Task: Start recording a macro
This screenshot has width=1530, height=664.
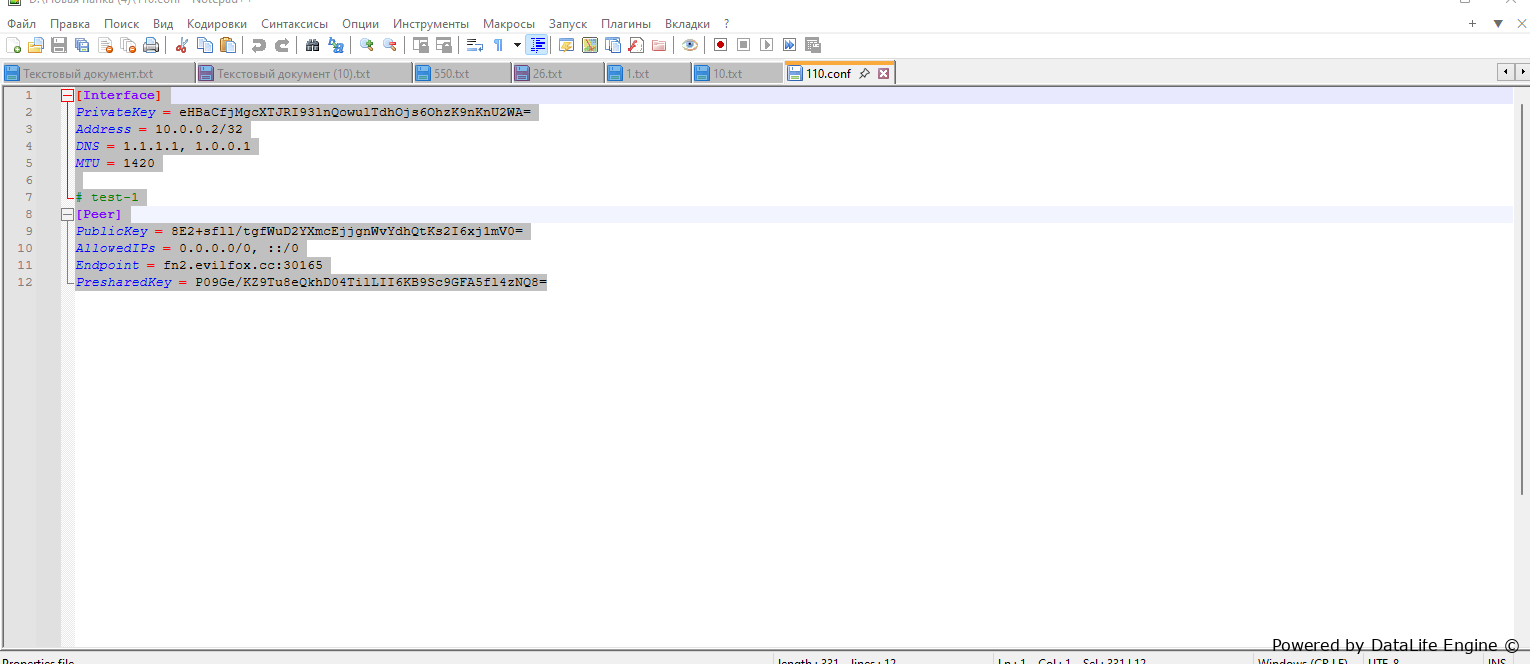Action: [x=720, y=45]
